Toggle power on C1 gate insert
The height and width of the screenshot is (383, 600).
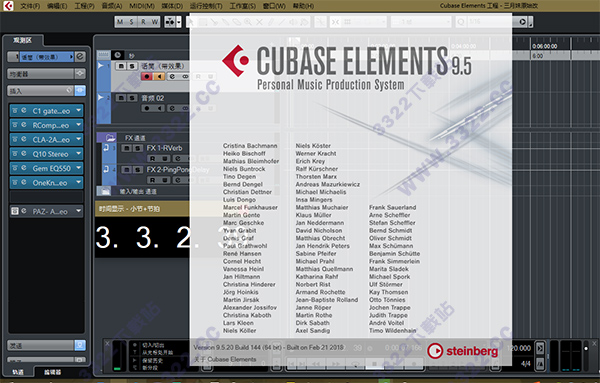coord(15,111)
